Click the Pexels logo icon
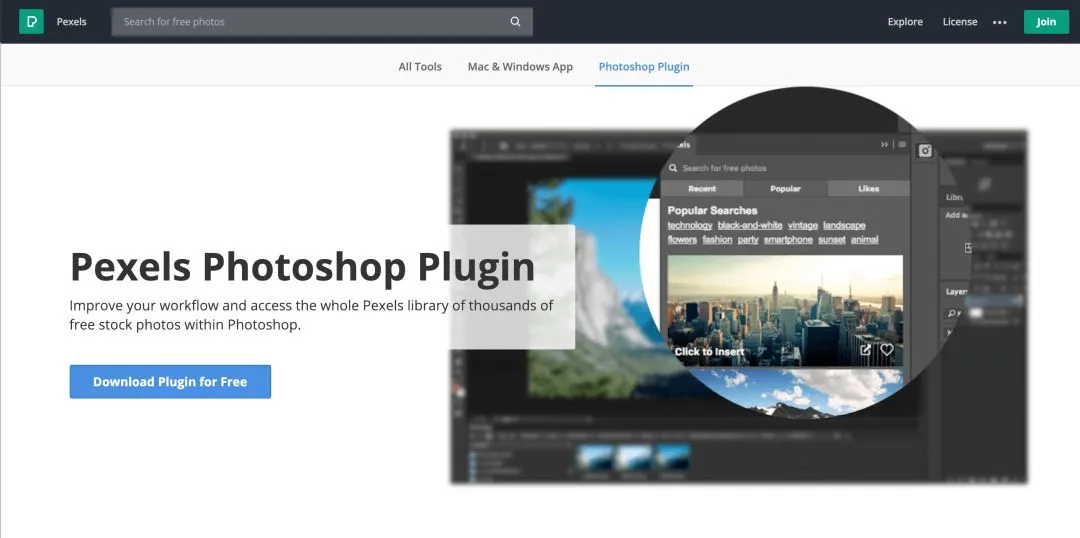 tap(31, 21)
